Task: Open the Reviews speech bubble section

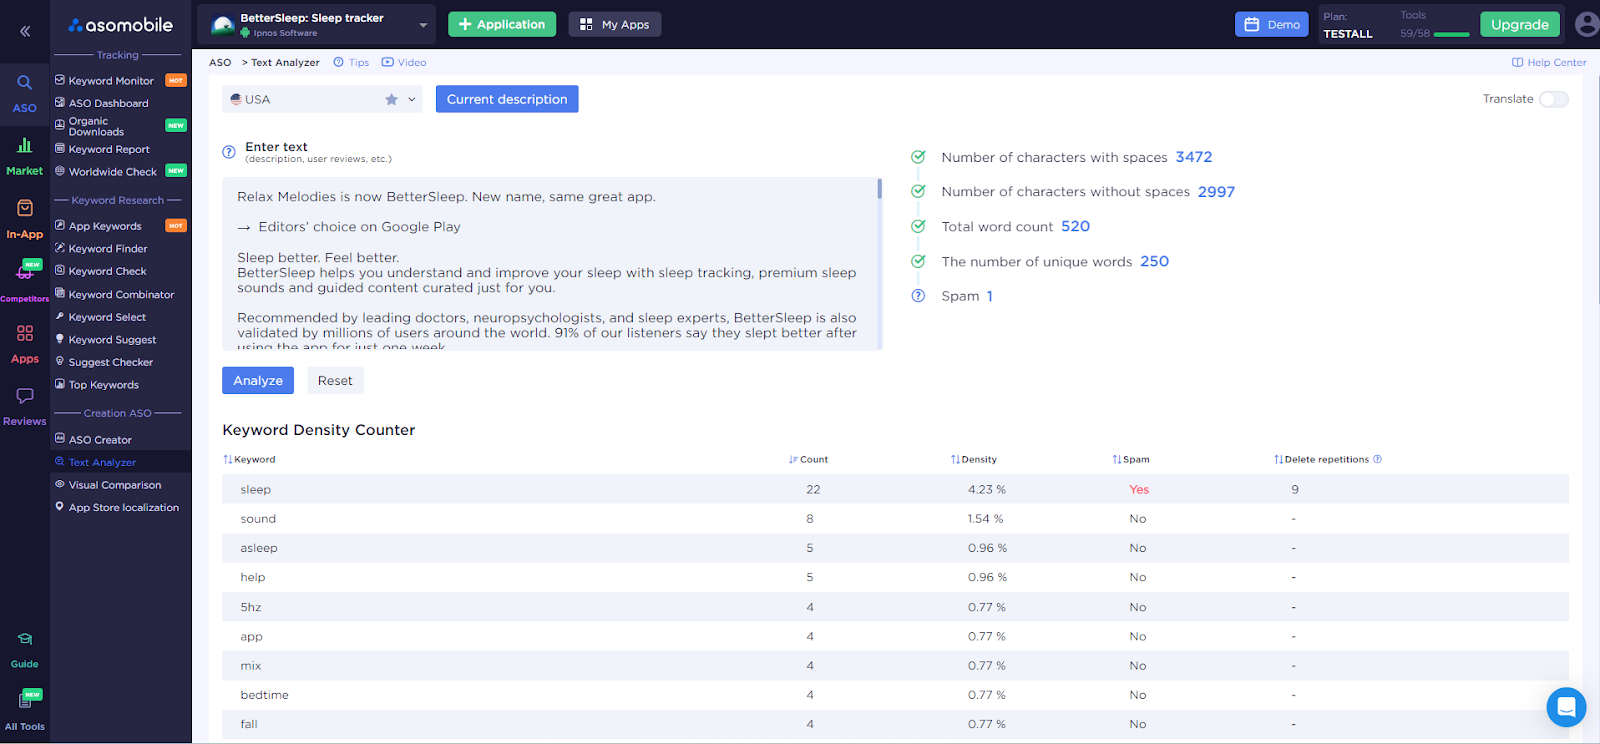Action: coord(25,407)
